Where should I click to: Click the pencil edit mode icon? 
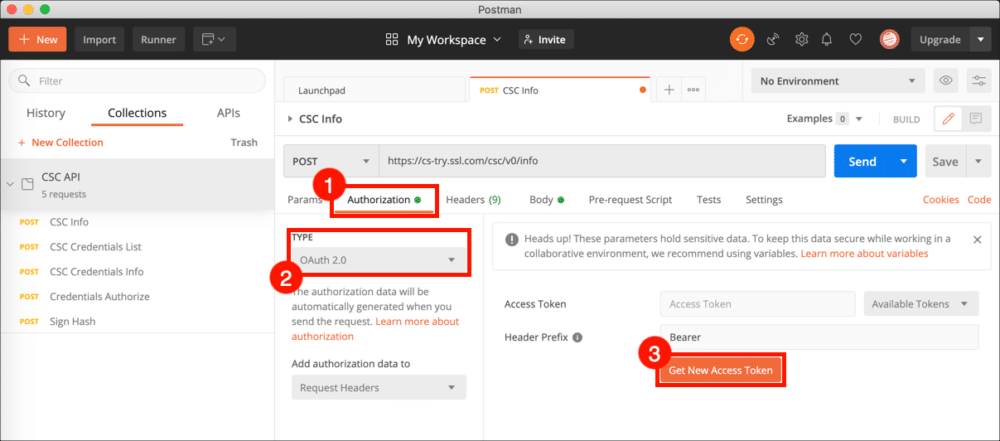tap(948, 119)
